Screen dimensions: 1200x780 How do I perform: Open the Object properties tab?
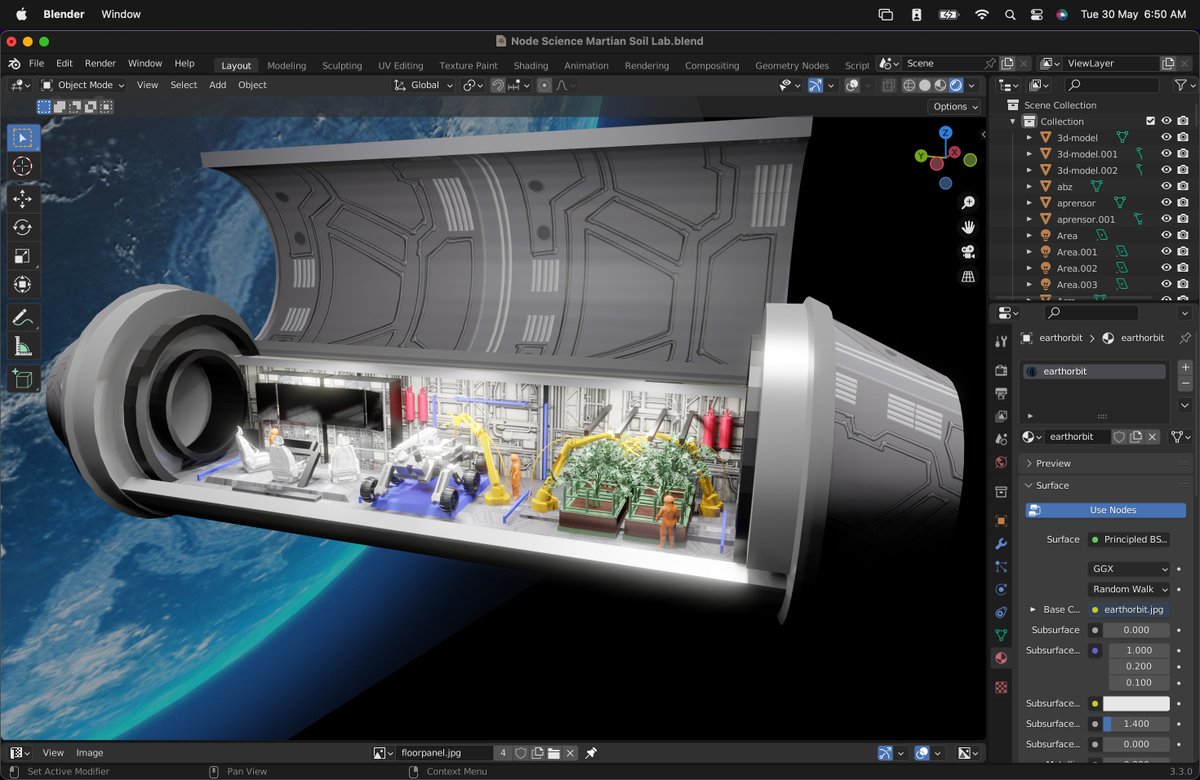[x=1001, y=521]
